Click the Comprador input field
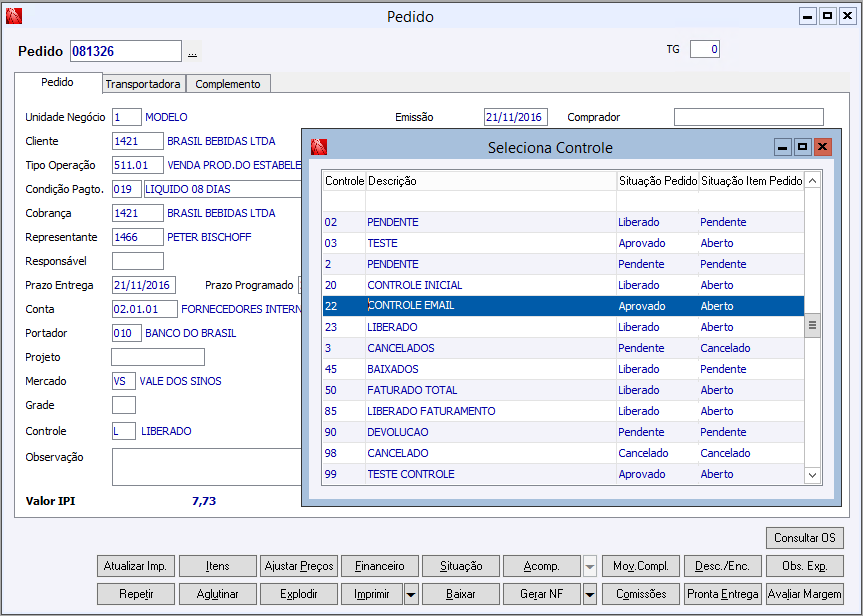Image resolution: width=863 pixels, height=616 pixels. click(x=748, y=117)
